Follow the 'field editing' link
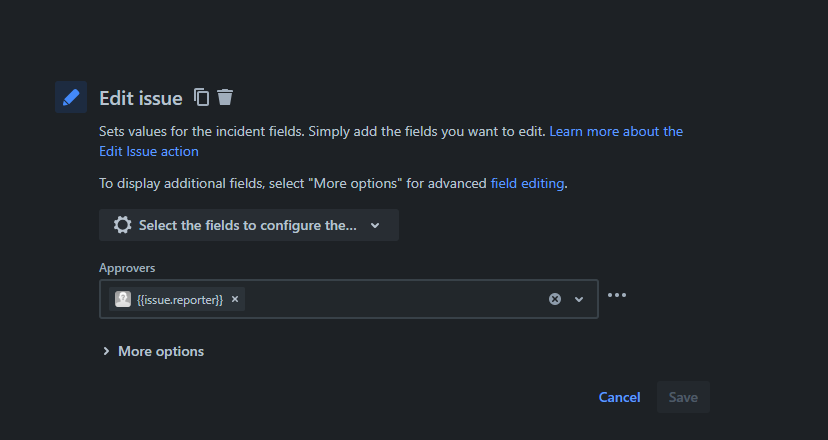828x440 pixels. click(x=527, y=183)
